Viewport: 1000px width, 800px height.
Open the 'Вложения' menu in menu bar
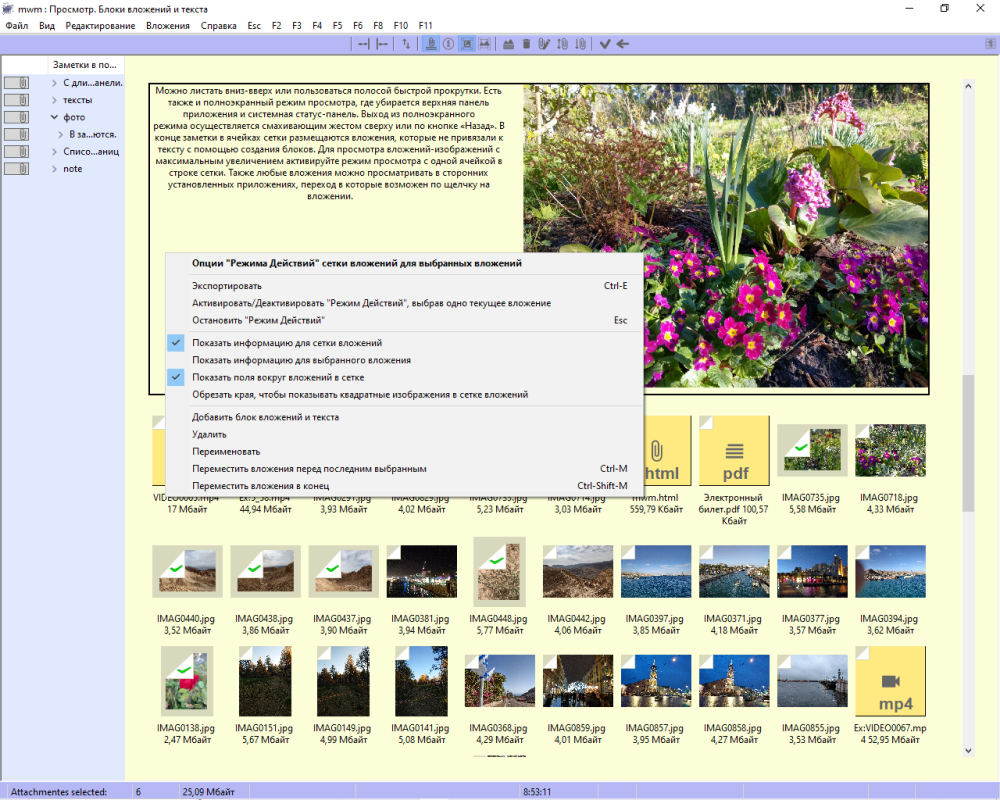tap(167, 25)
